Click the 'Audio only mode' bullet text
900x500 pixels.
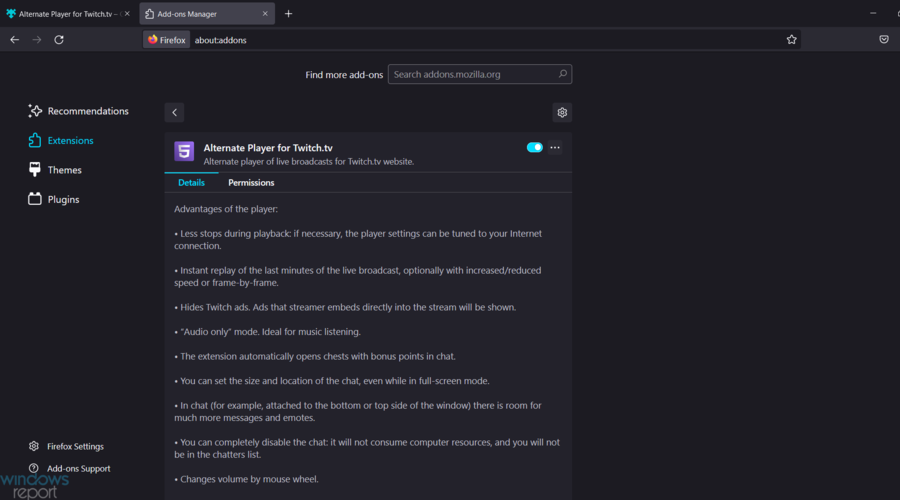click(x=267, y=332)
